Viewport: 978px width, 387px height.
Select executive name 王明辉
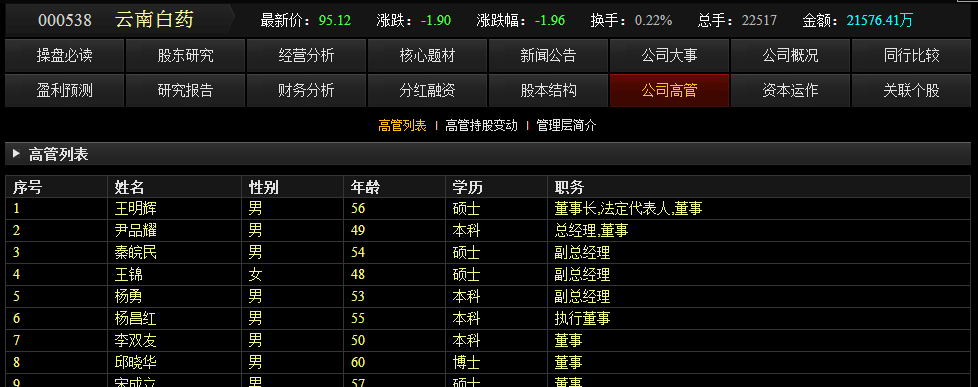[x=135, y=208]
